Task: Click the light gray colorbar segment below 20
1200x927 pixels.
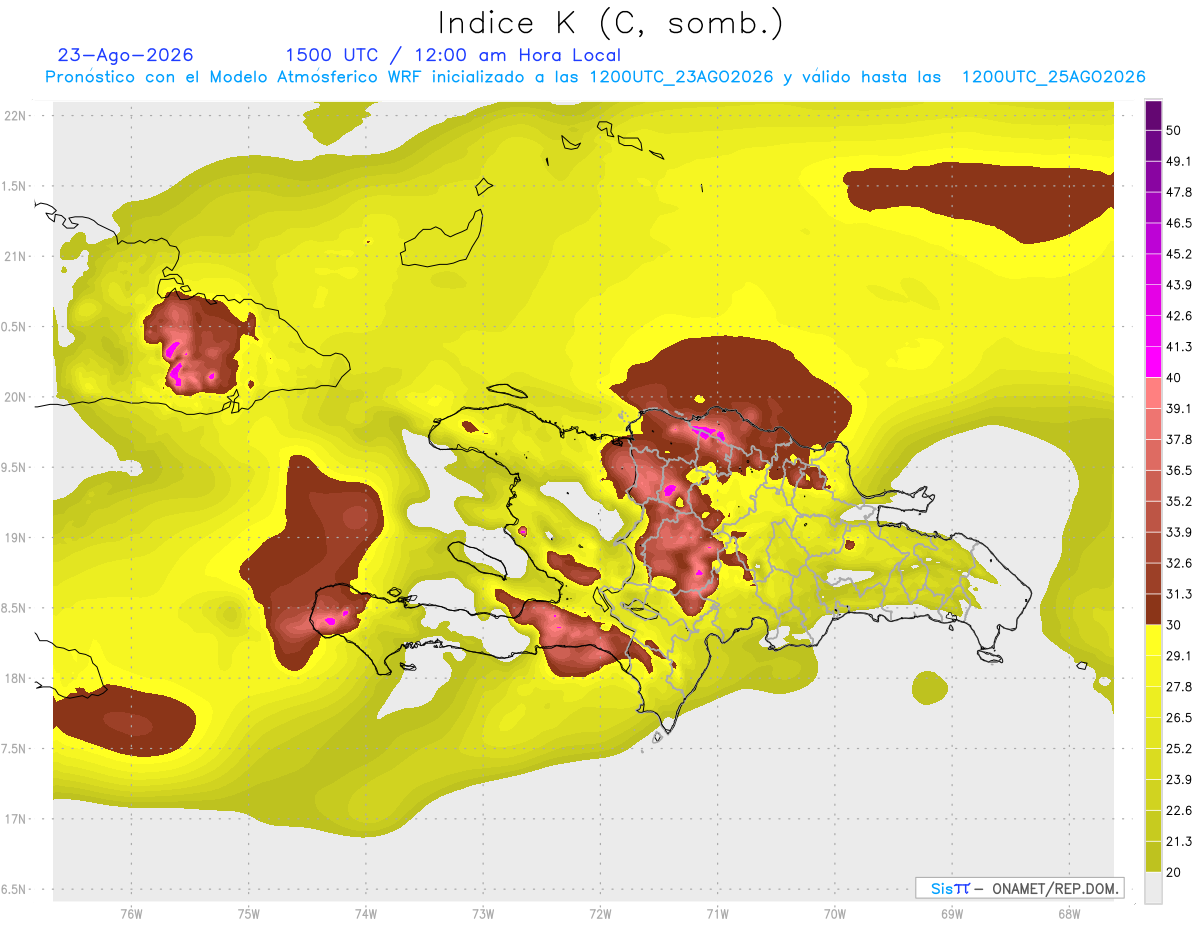Action: coord(1154,887)
